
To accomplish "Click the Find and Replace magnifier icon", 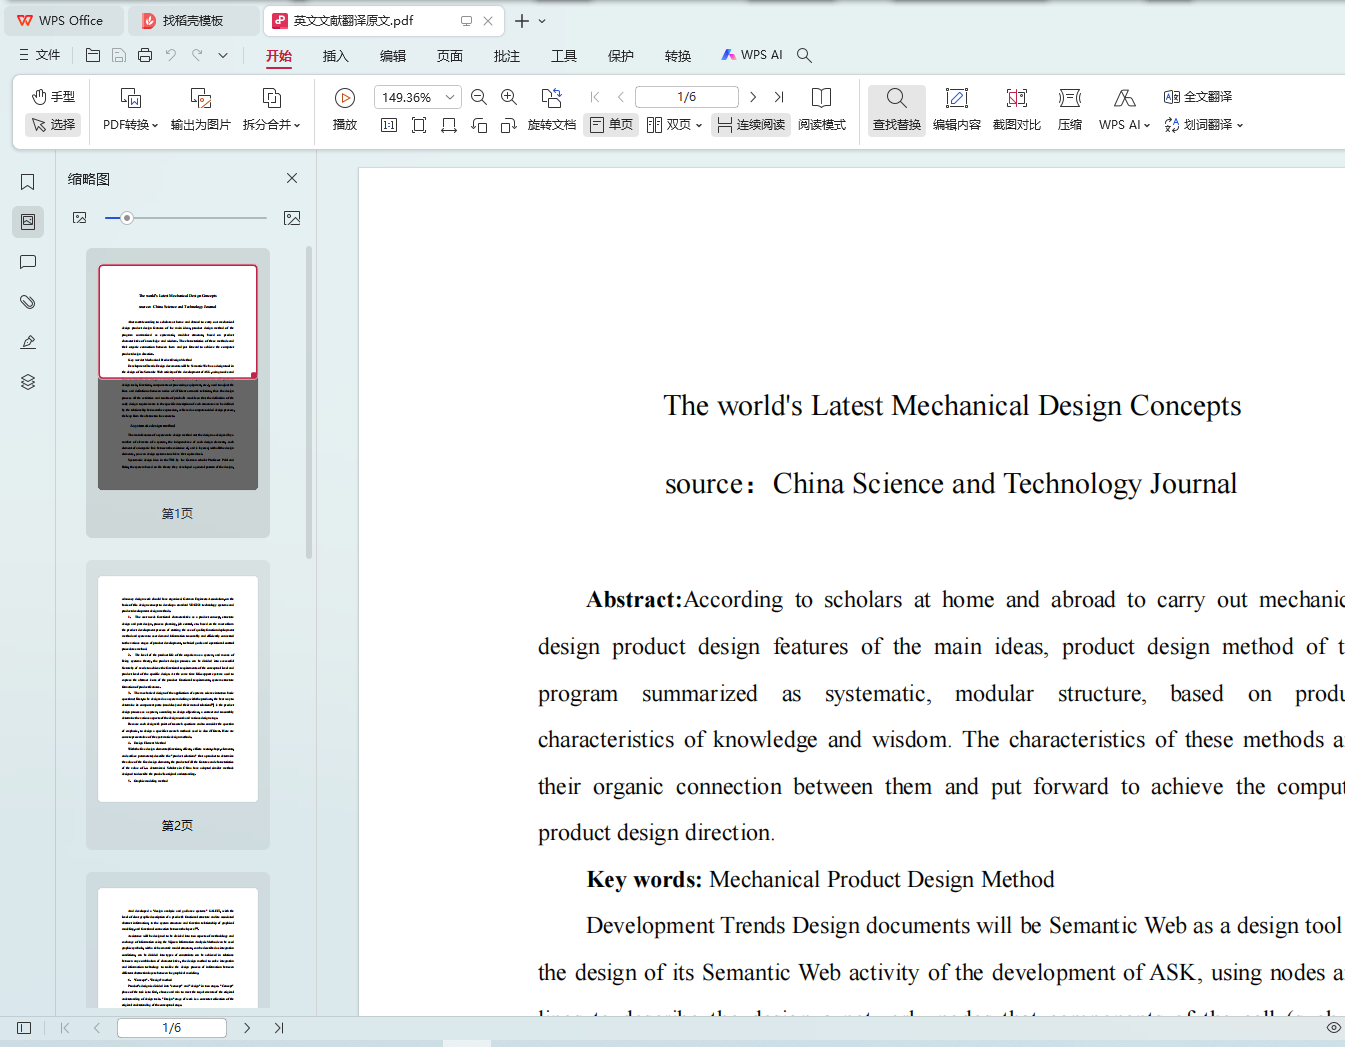I will click(x=896, y=98).
